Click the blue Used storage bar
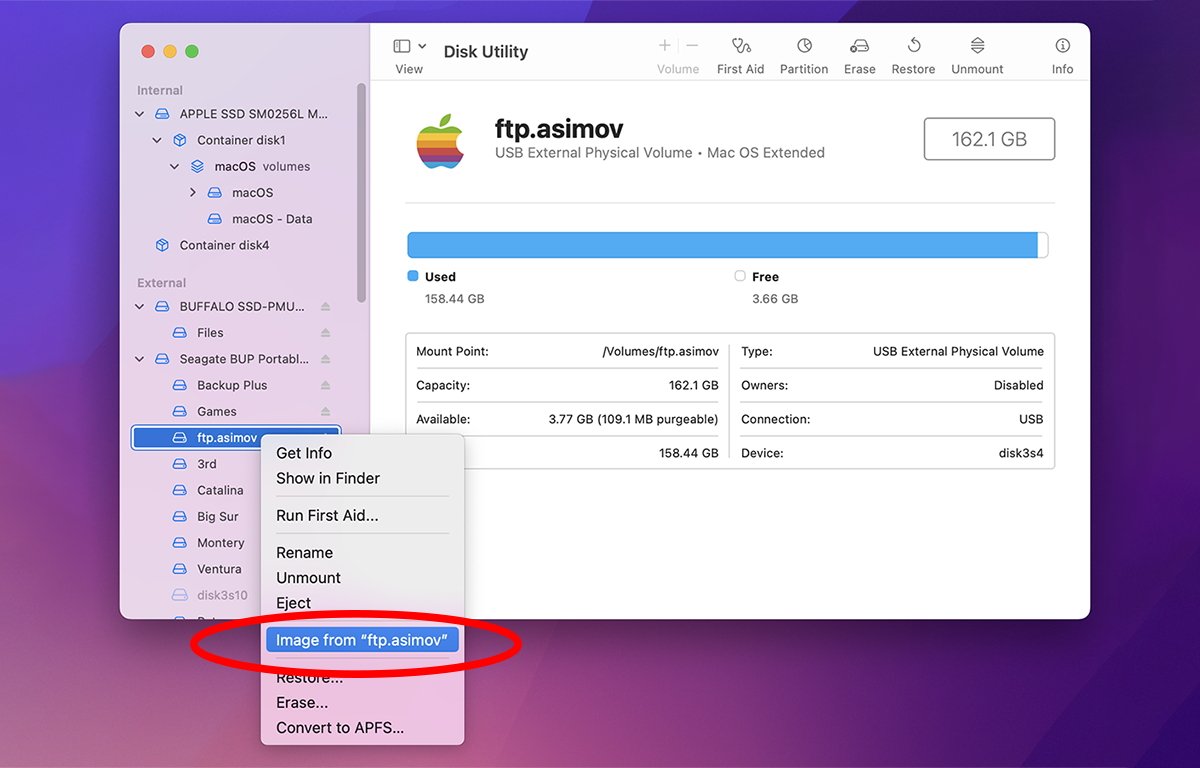 pos(722,245)
